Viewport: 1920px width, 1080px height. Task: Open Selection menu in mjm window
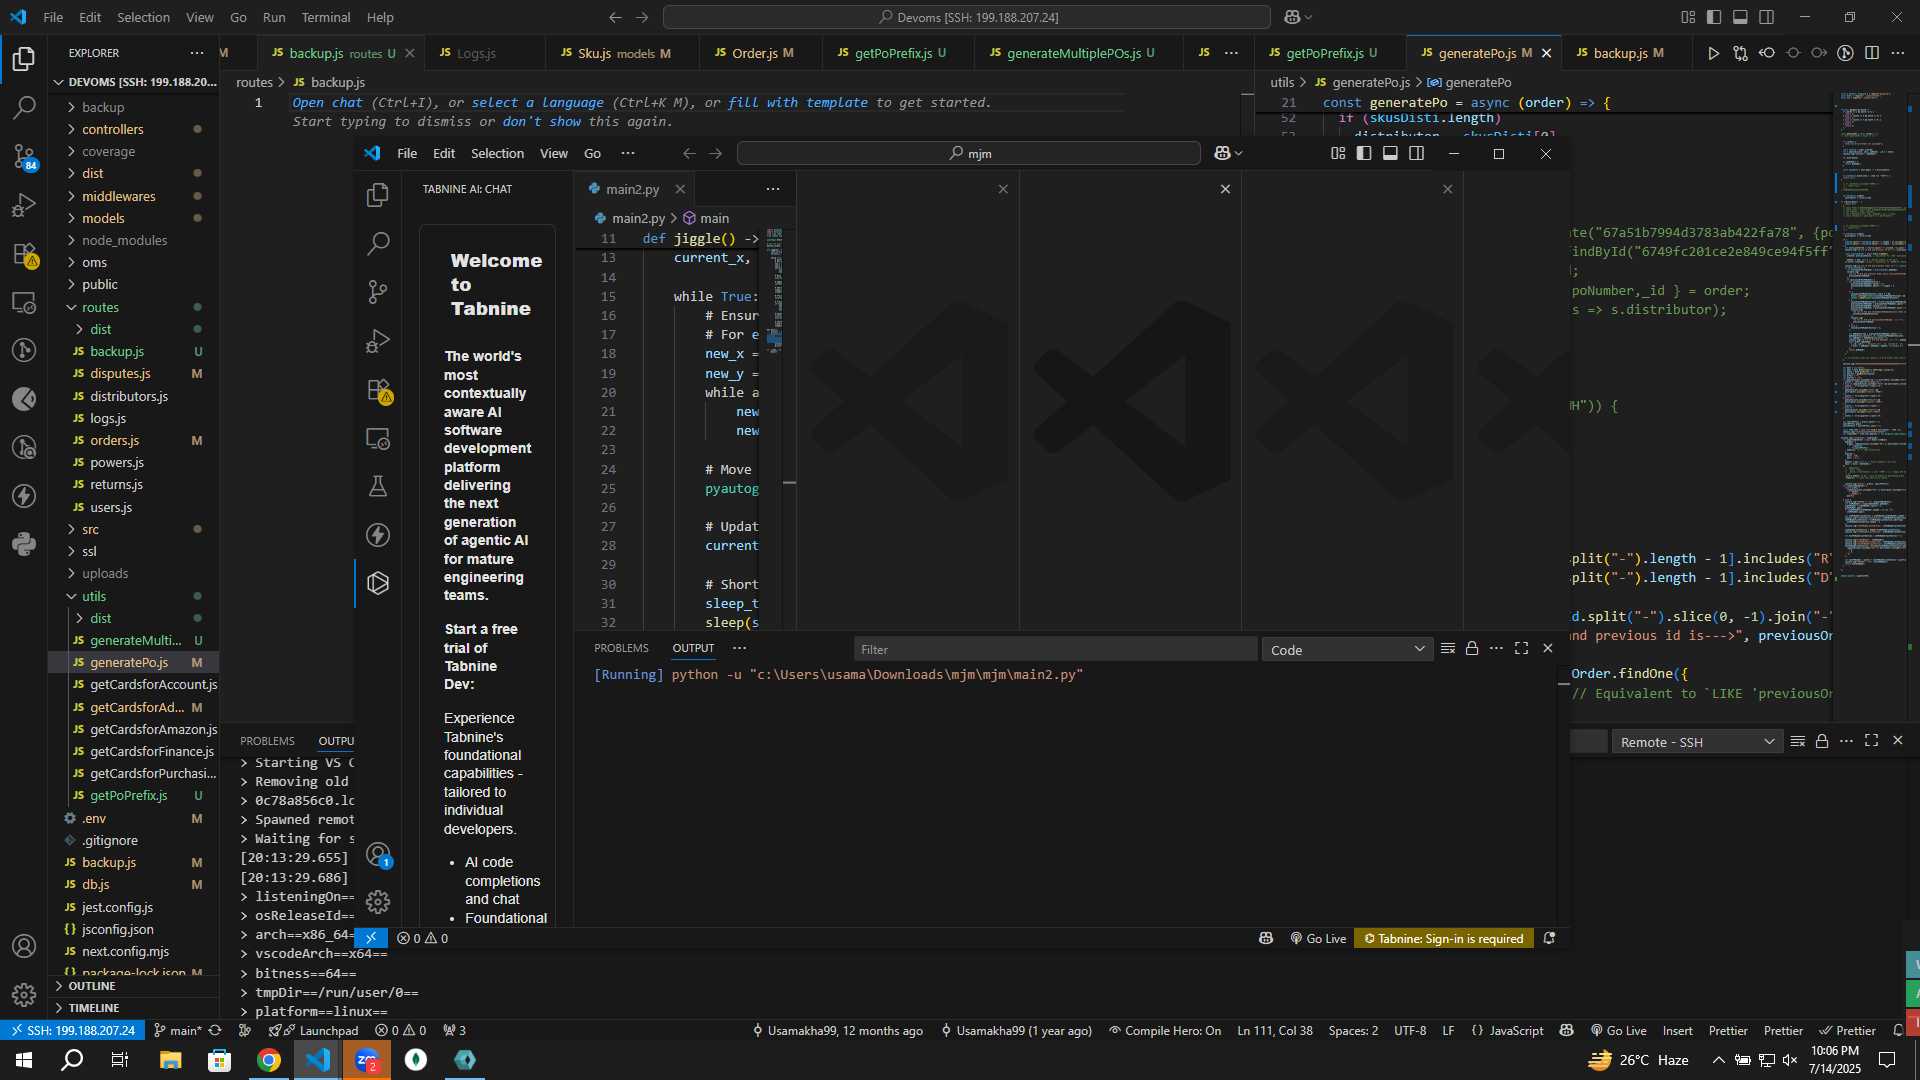coord(497,153)
